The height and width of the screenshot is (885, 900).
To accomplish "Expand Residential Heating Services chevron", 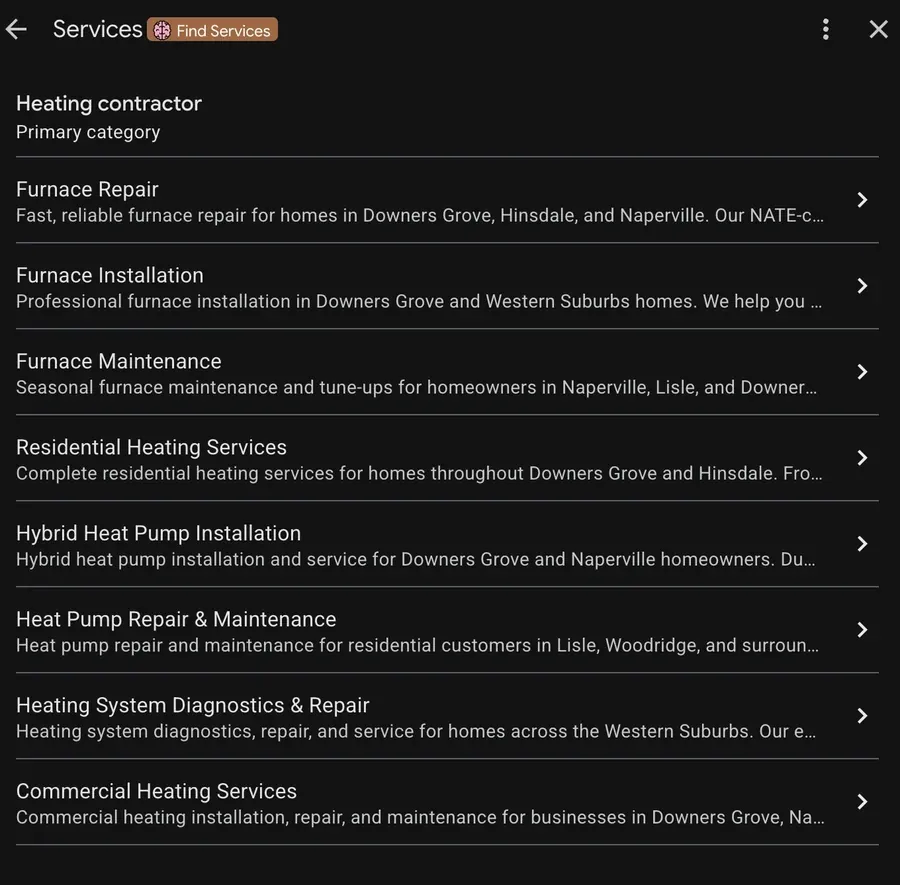I will tap(862, 458).
